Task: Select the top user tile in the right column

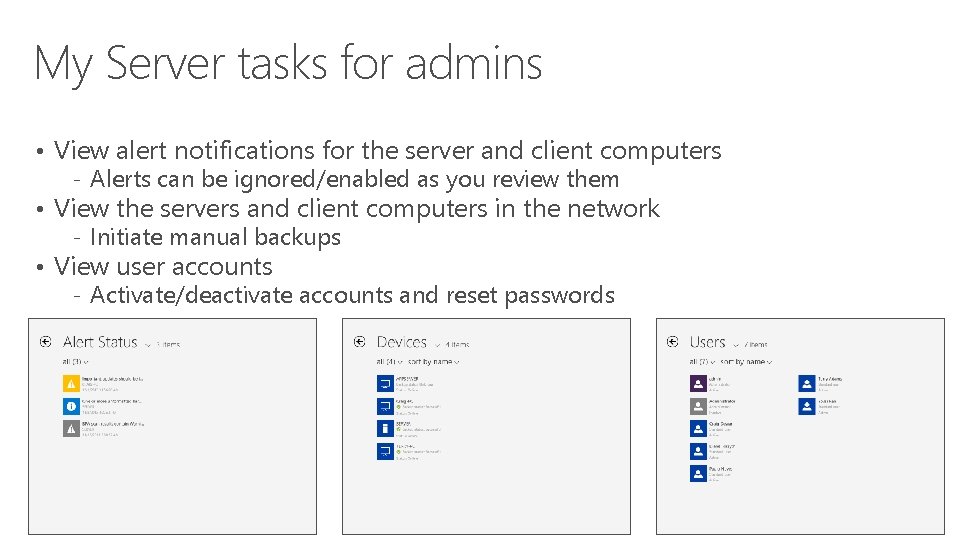Action: (807, 382)
